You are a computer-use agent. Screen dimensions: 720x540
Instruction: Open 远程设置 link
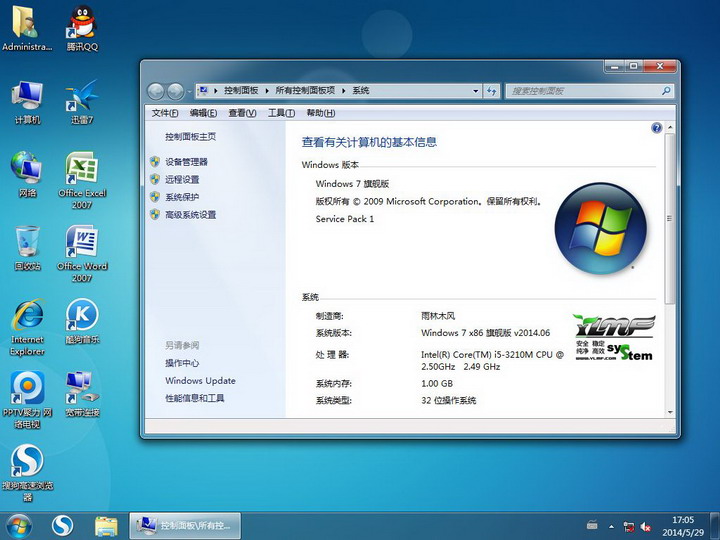click(182, 179)
